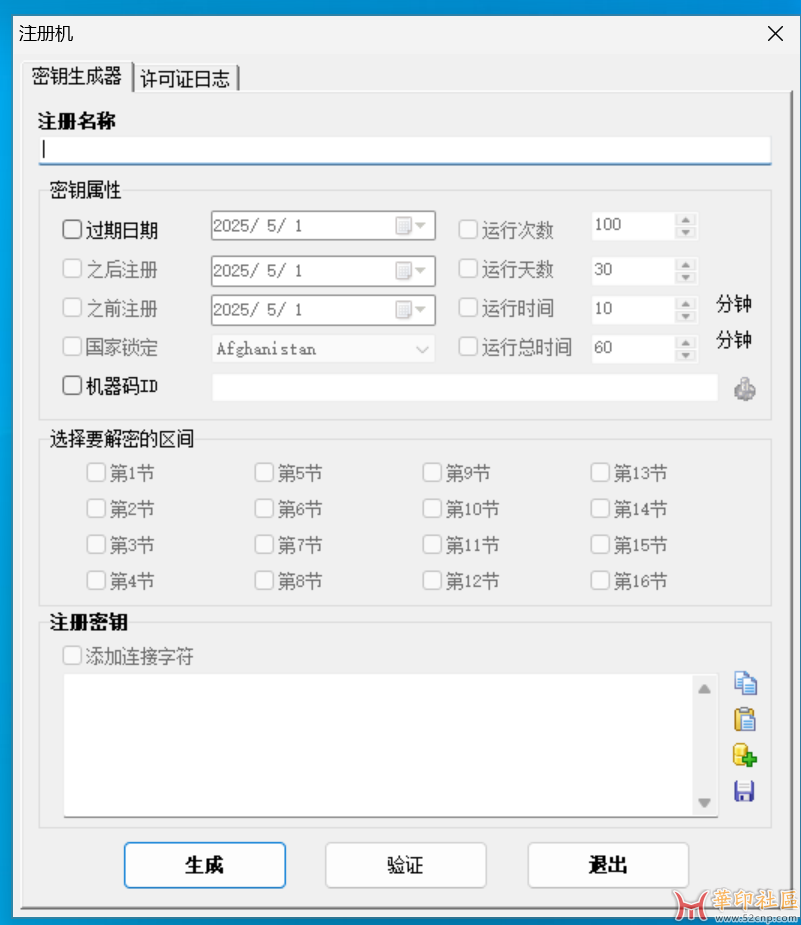This screenshot has width=801, height=925.
Task: Focus the 注册名称 input field
Action: point(405,150)
